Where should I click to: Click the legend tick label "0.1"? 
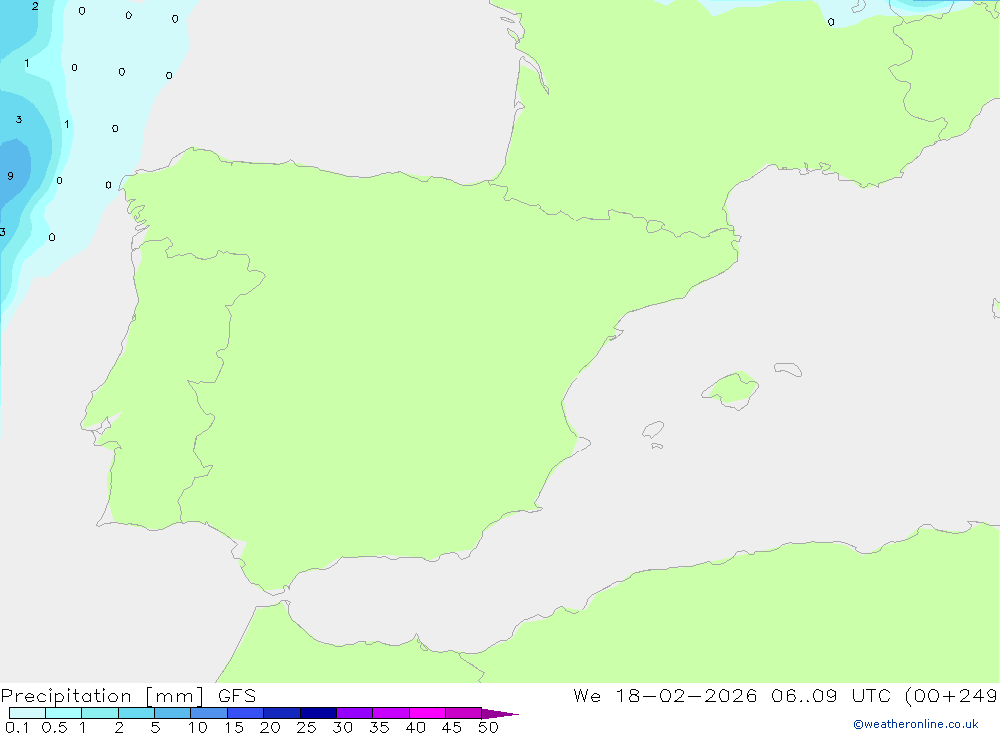pyautogui.click(x=17, y=727)
